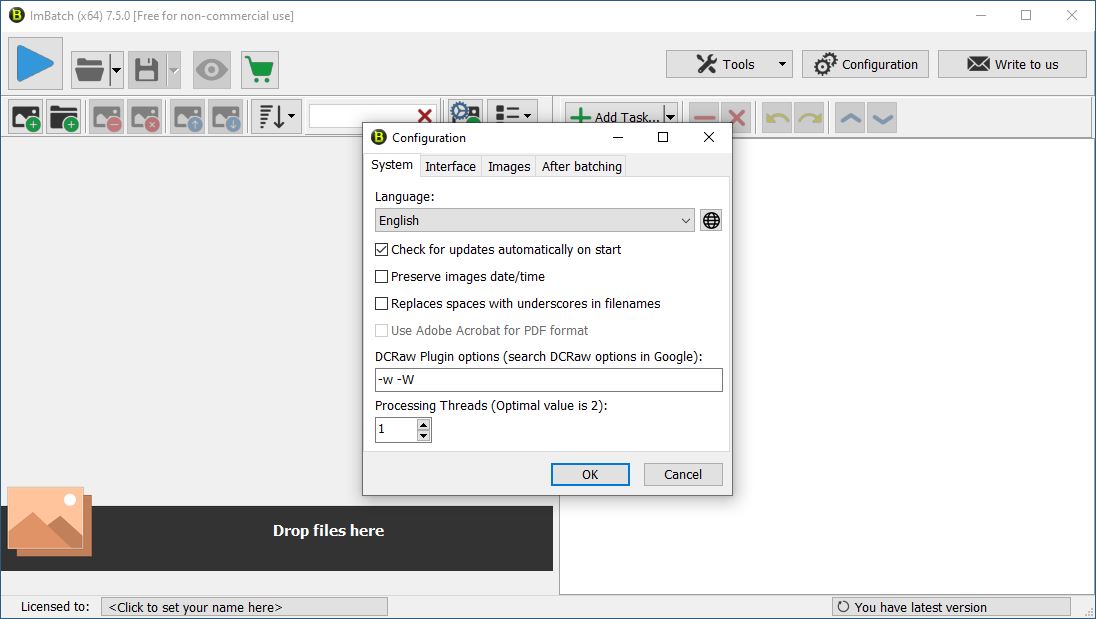
Task: Uncheck Check for updates automatically on start
Action: coord(382,249)
